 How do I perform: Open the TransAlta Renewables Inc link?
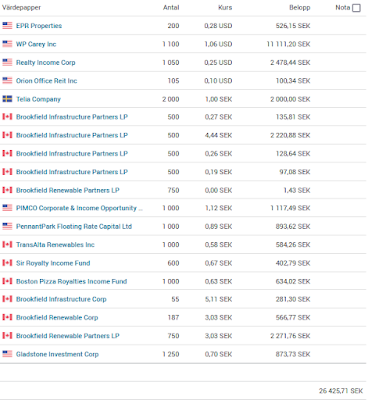click(55, 245)
